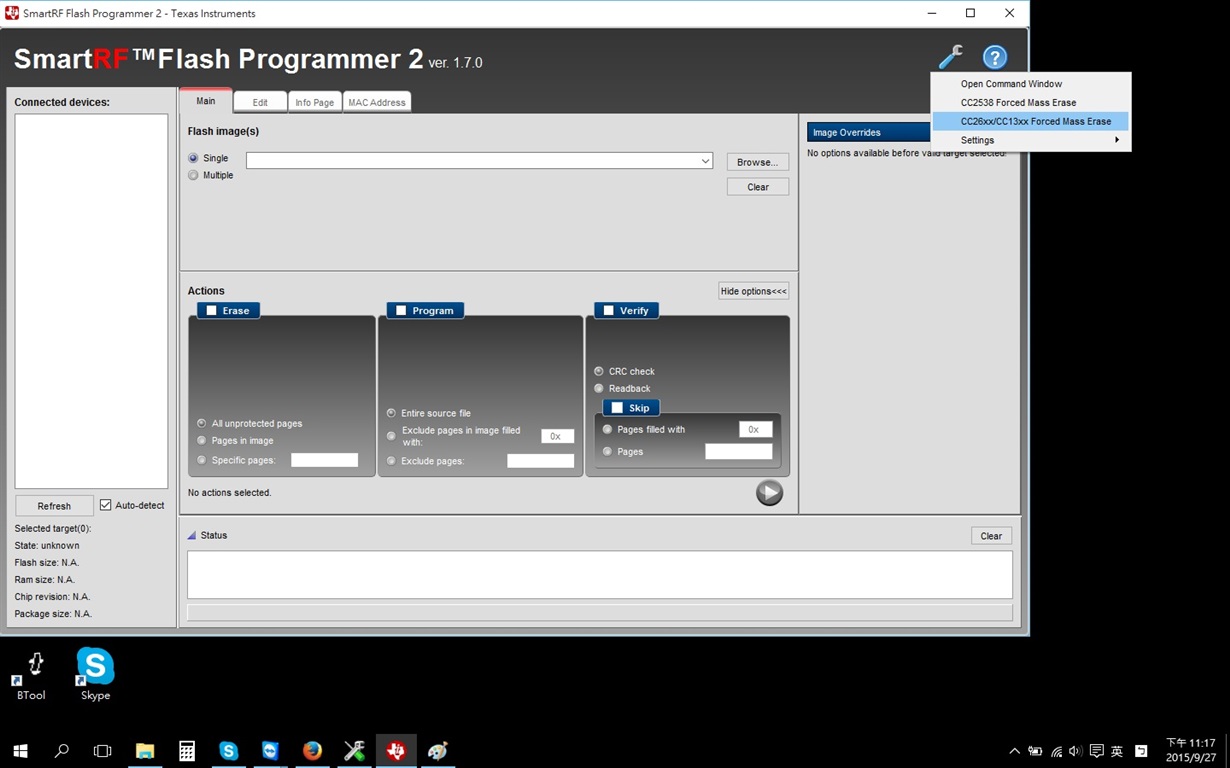This screenshot has height=768, width=1230.
Task: Click the Skip Pages input field
Action: [x=738, y=452]
